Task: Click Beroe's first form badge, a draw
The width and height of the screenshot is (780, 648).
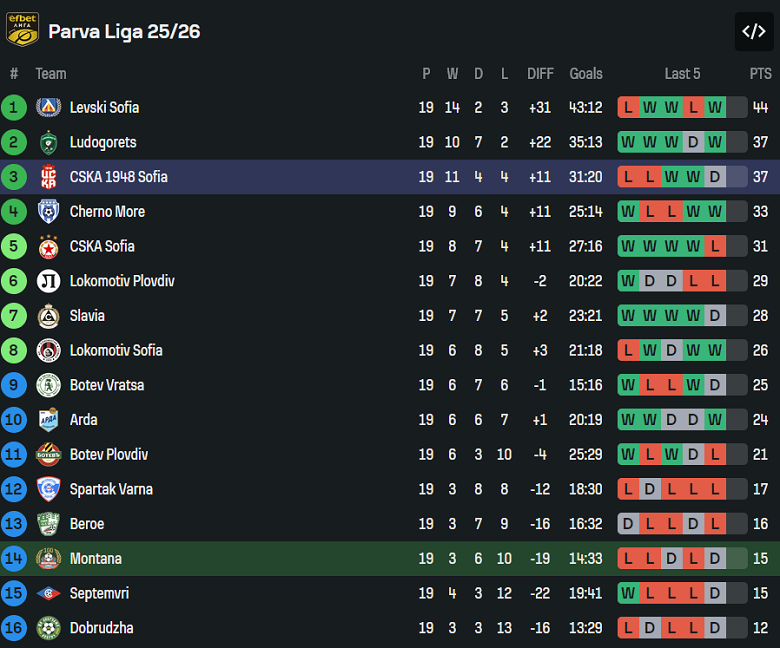Action: coord(628,524)
